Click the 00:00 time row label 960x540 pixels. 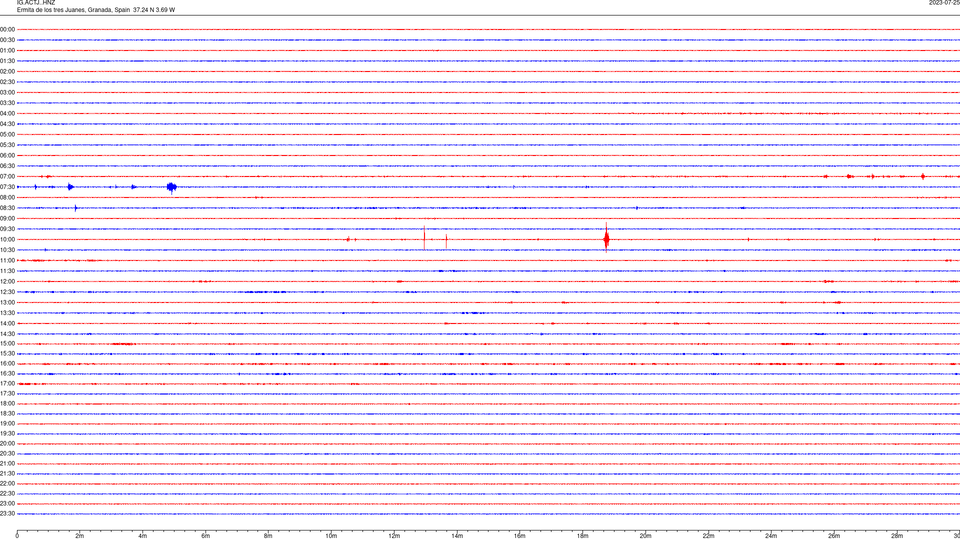click(7, 29)
